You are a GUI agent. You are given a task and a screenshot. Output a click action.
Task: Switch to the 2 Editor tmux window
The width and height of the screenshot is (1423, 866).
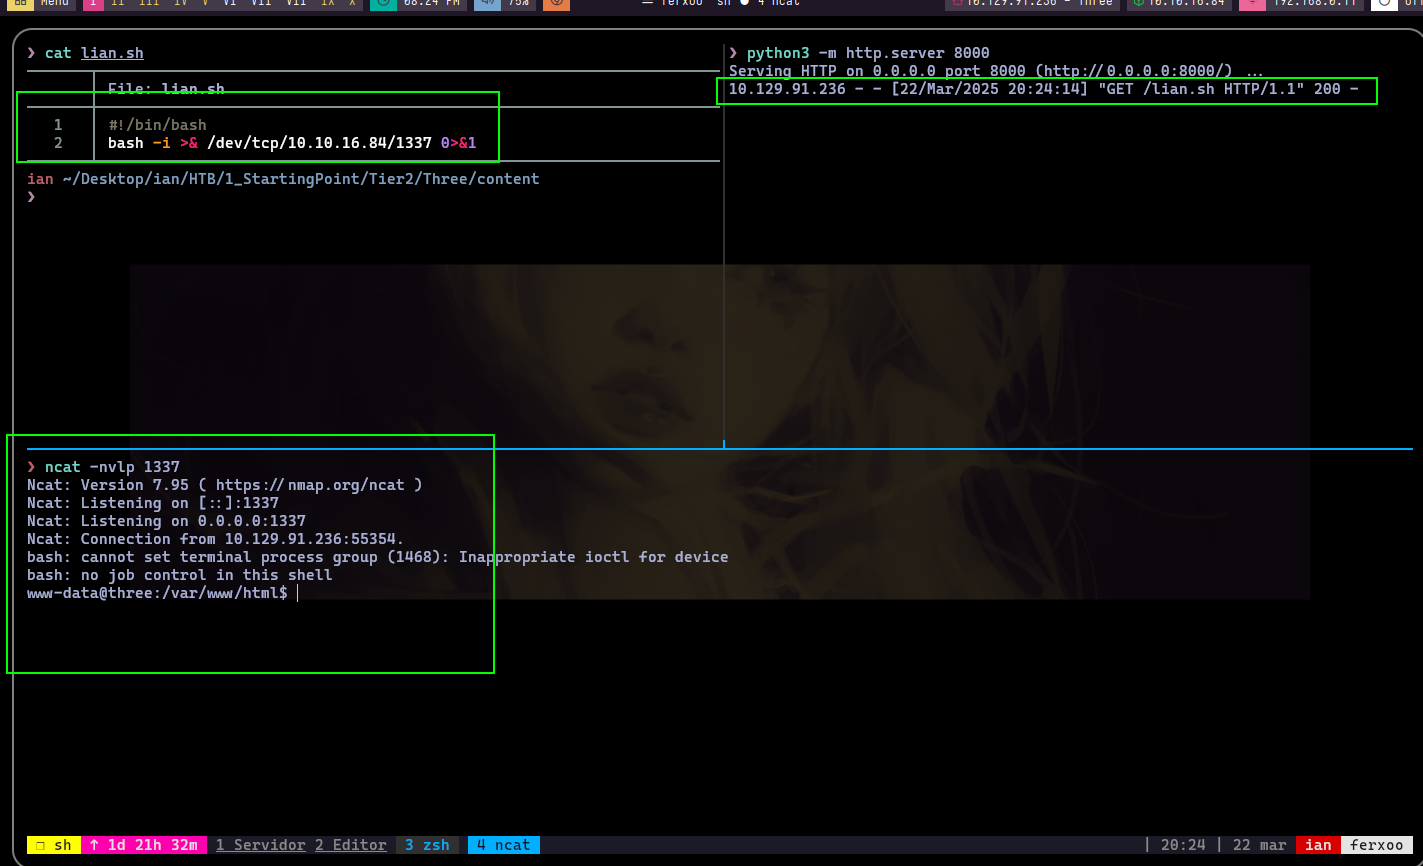tap(351, 845)
